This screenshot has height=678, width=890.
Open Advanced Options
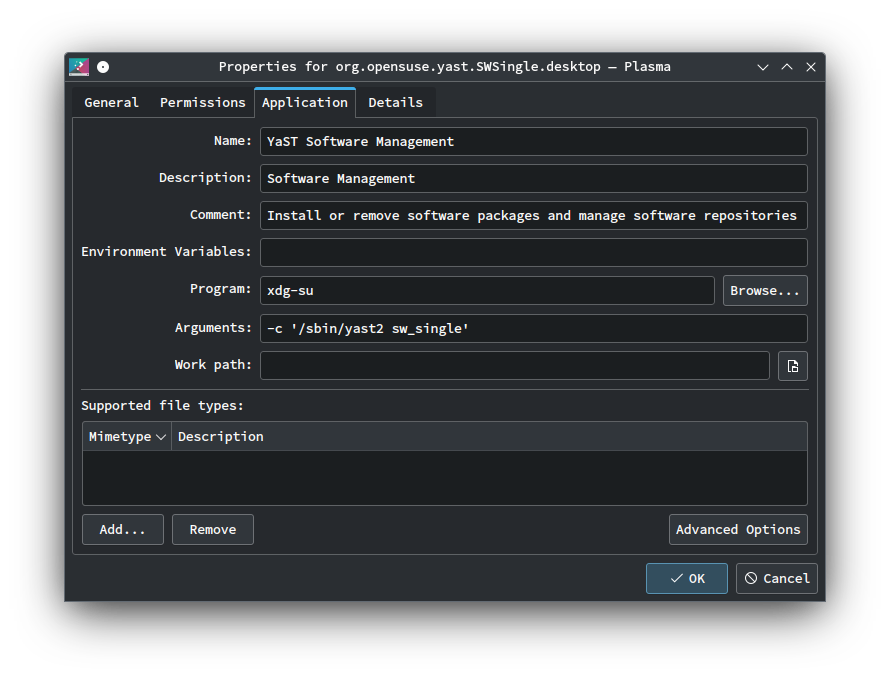coord(737,530)
